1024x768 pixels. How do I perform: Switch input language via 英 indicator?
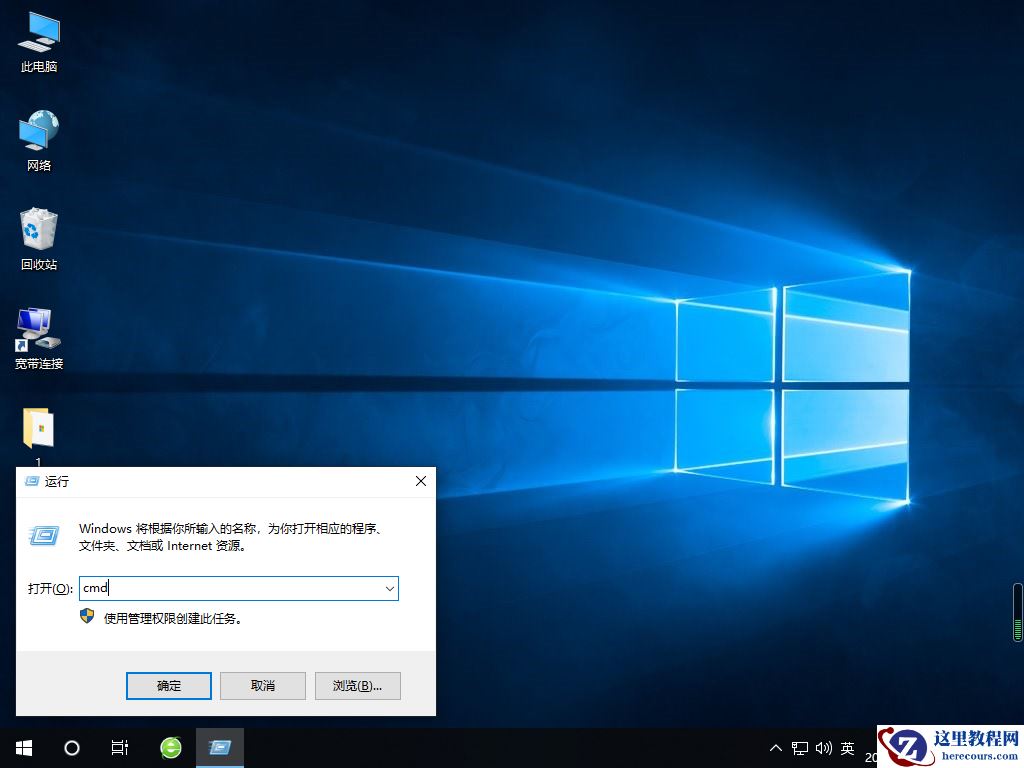(x=846, y=747)
